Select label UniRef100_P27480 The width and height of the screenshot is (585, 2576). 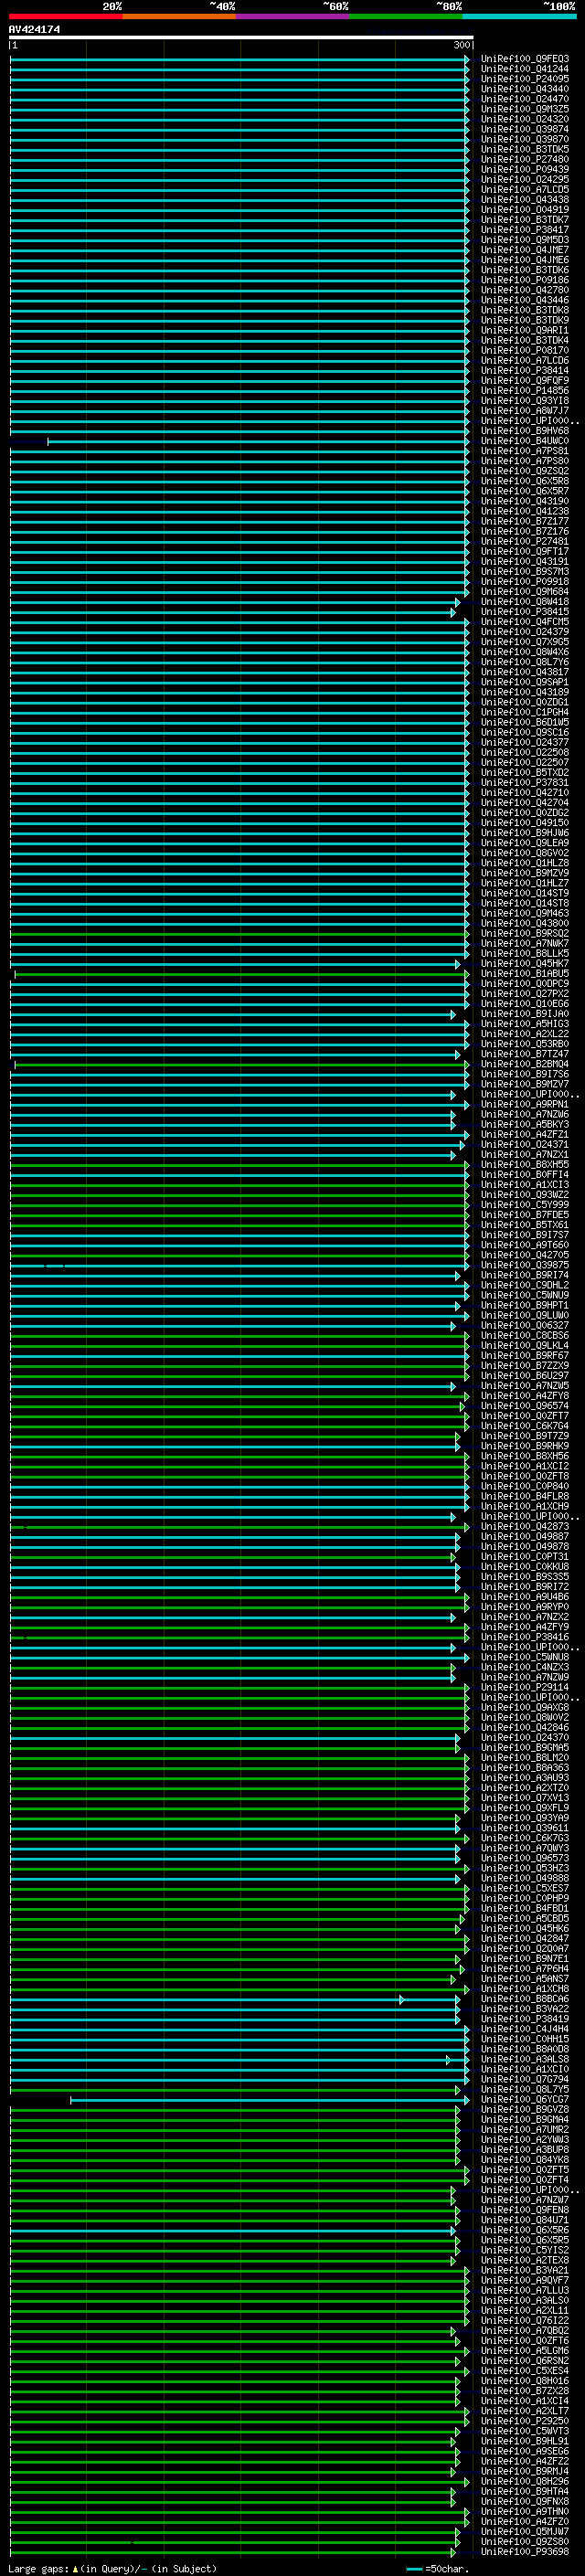(525, 159)
